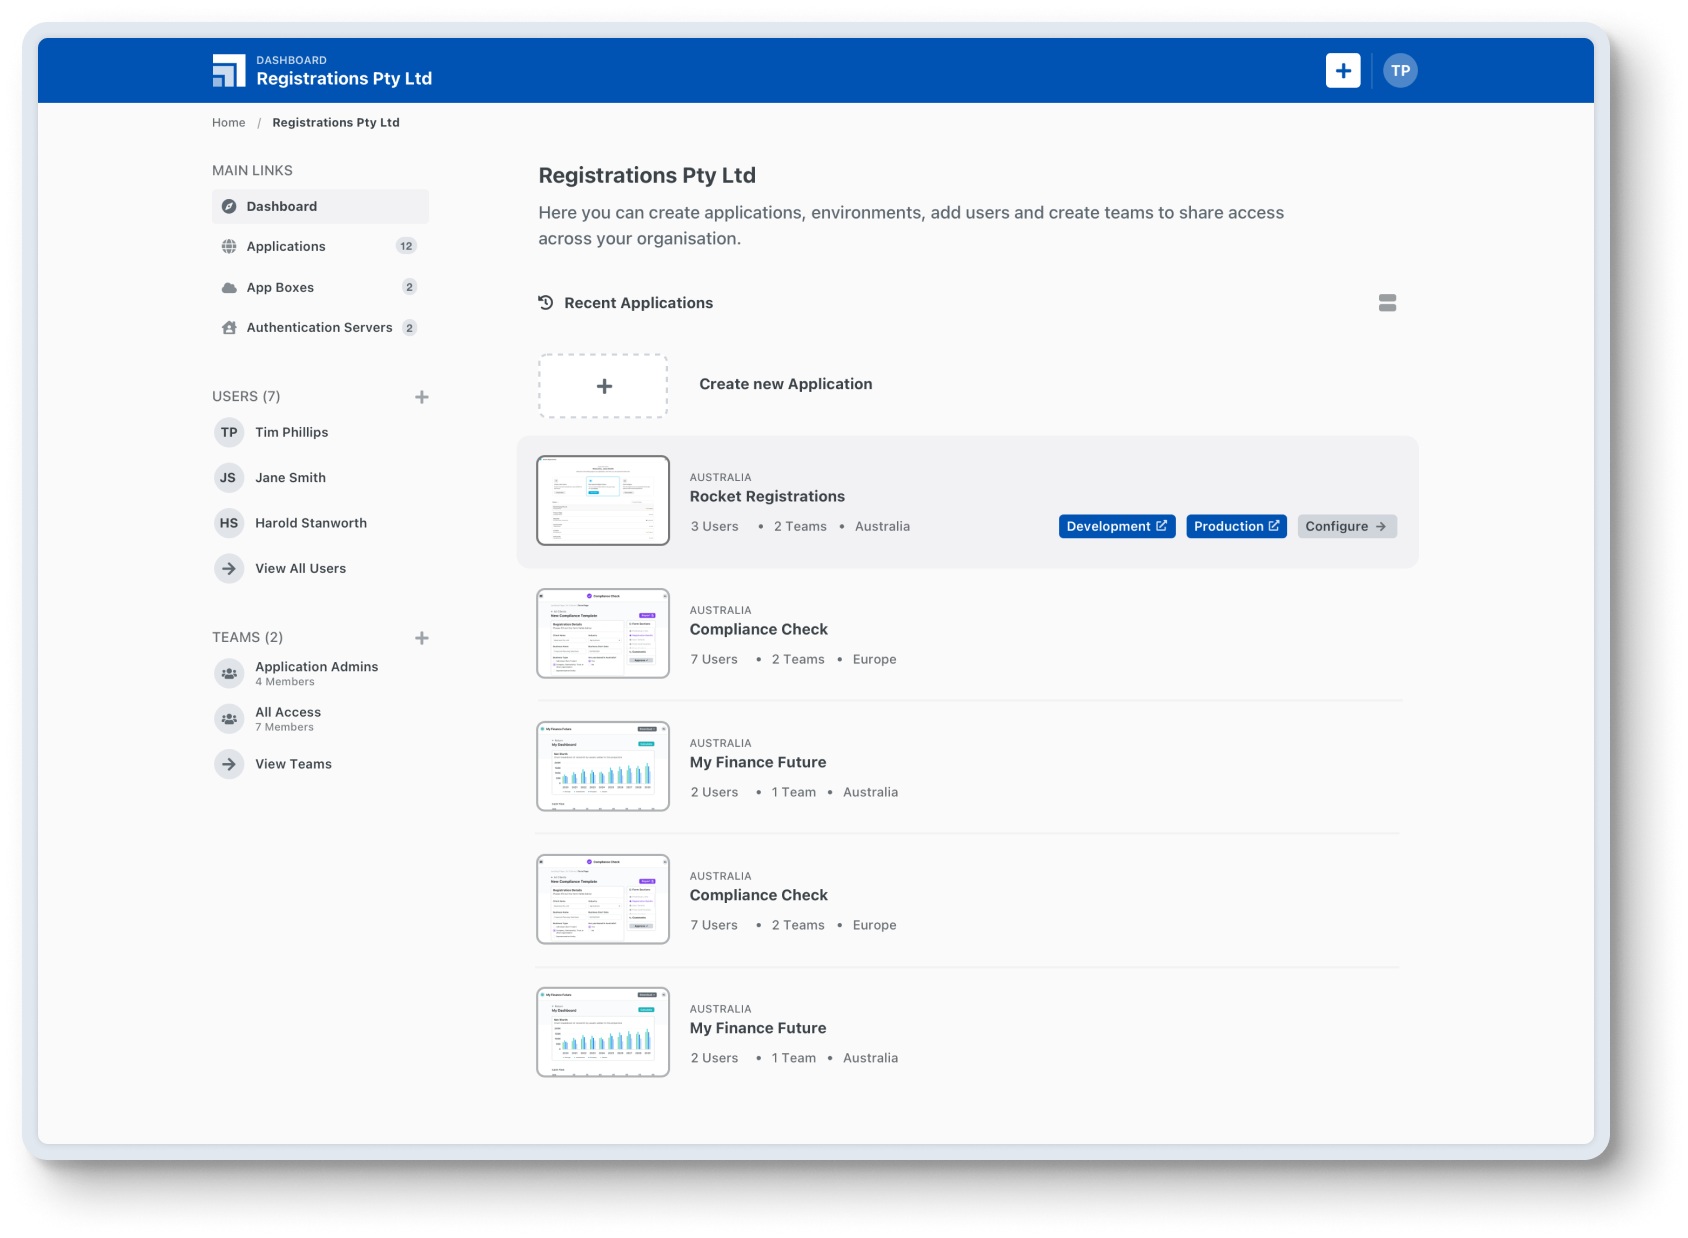
Task: Open the All Access team
Action: coord(288,719)
